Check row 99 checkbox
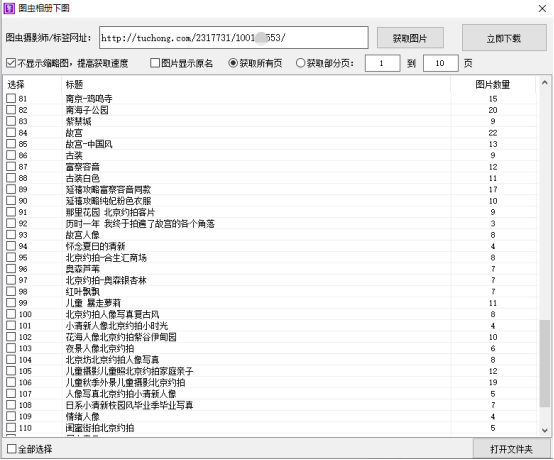554x460 pixels. [x=11, y=303]
